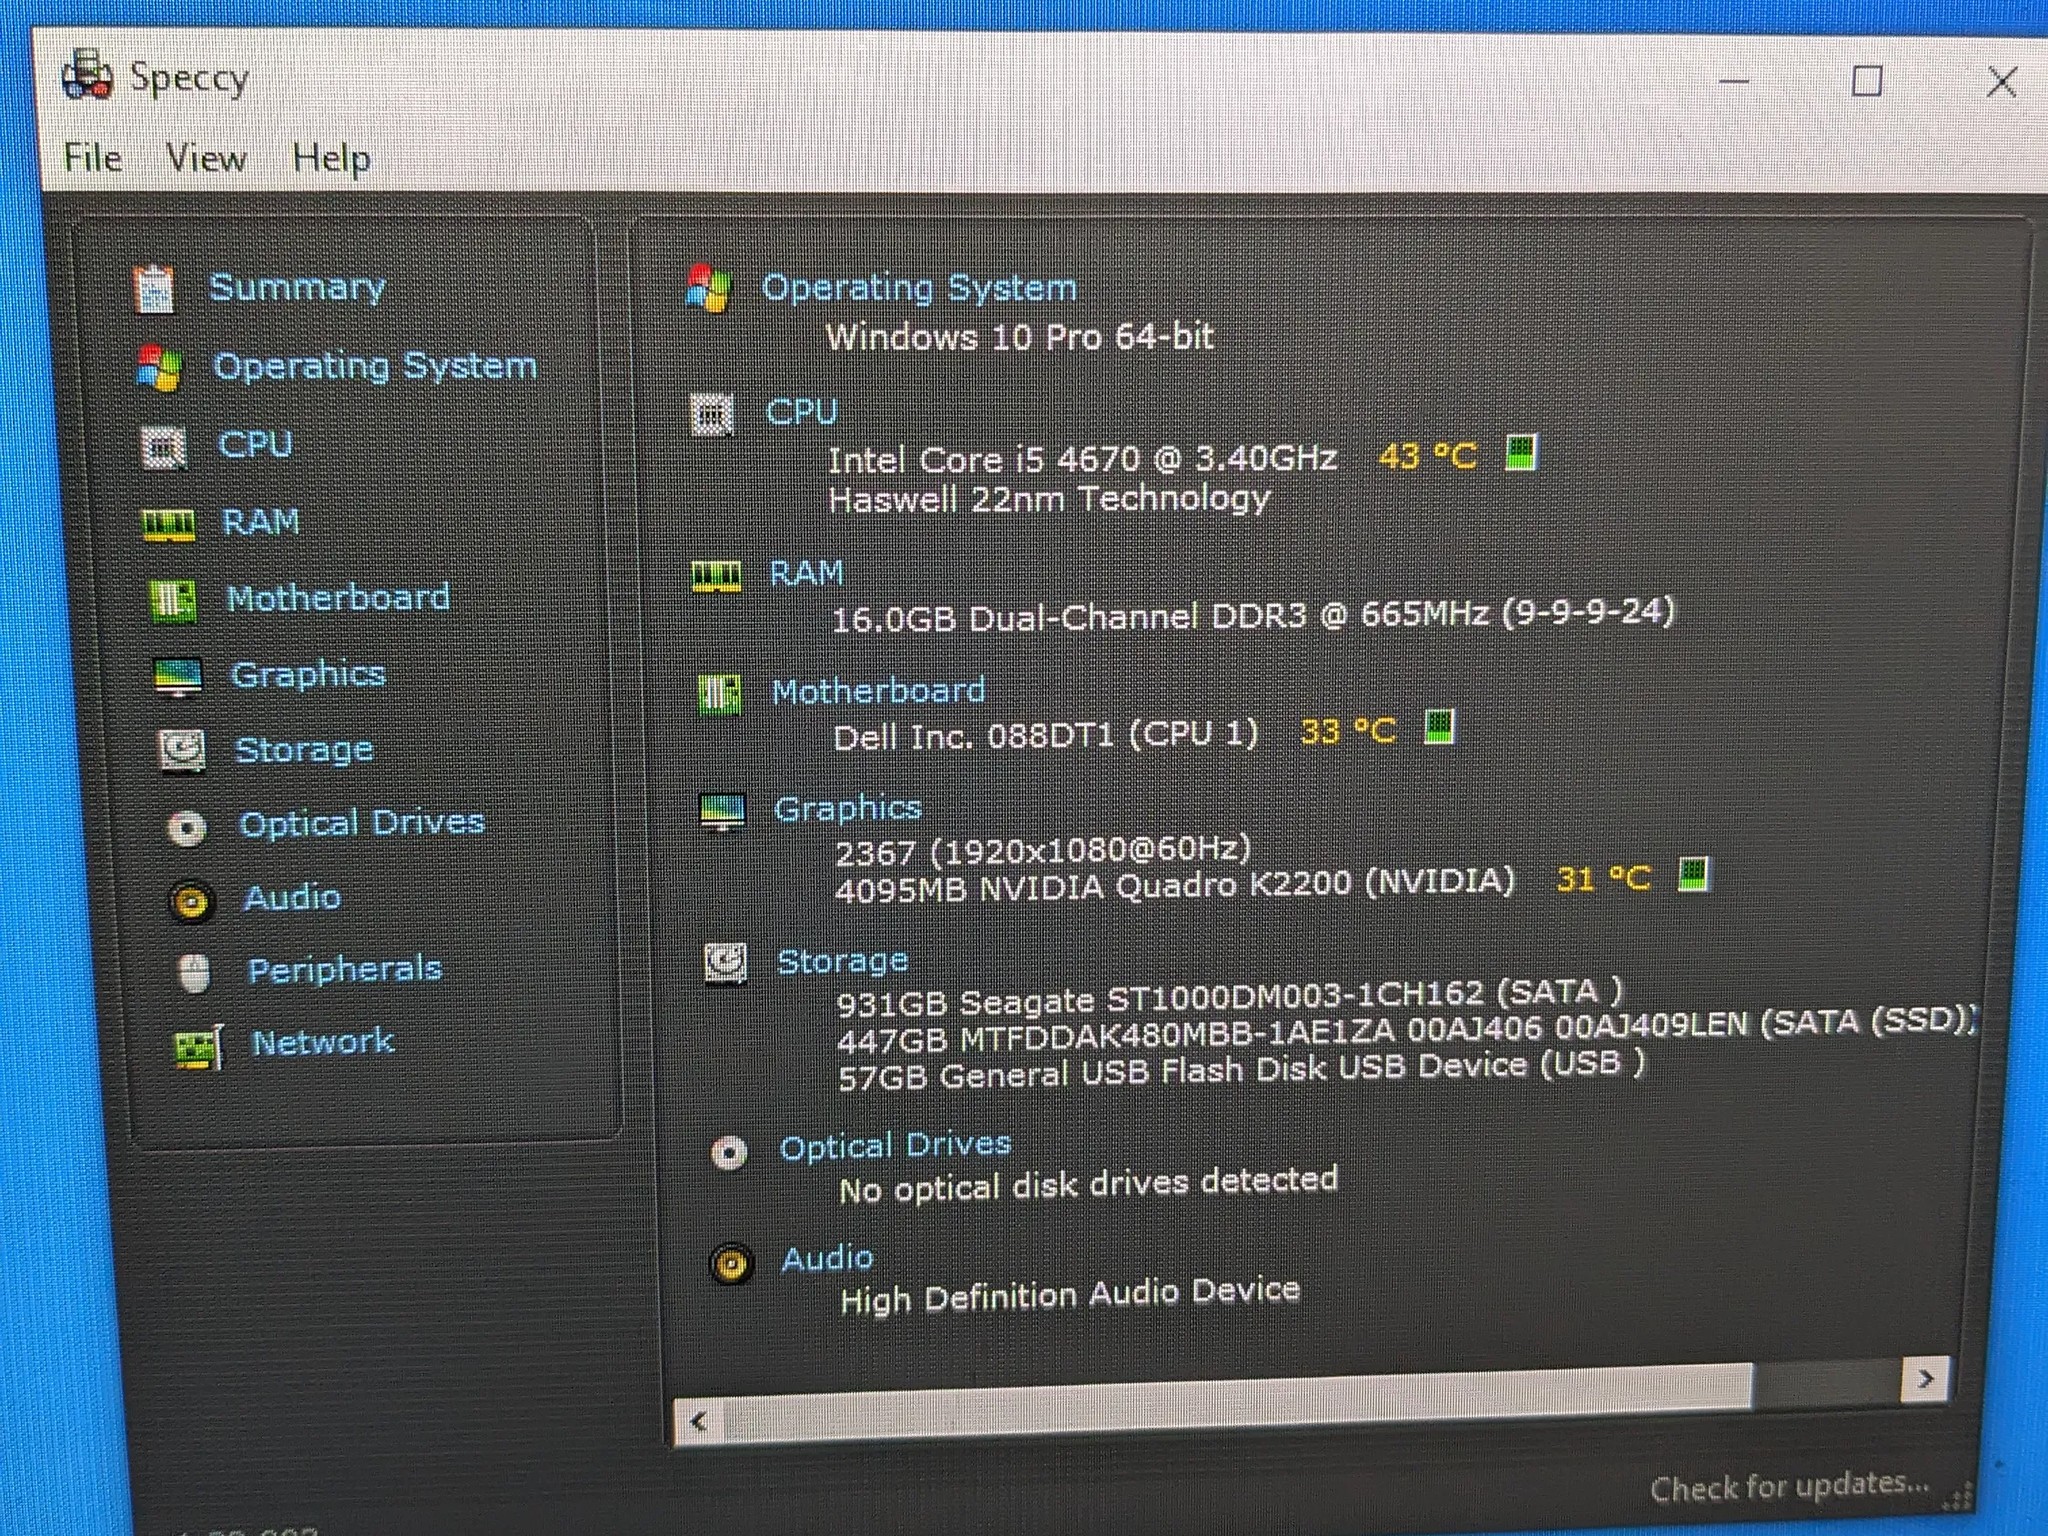The height and width of the screenshot is (1536, 2048).
Task: Click the Graphics monitor icon in summary panel
Action: tap(722, 812)
